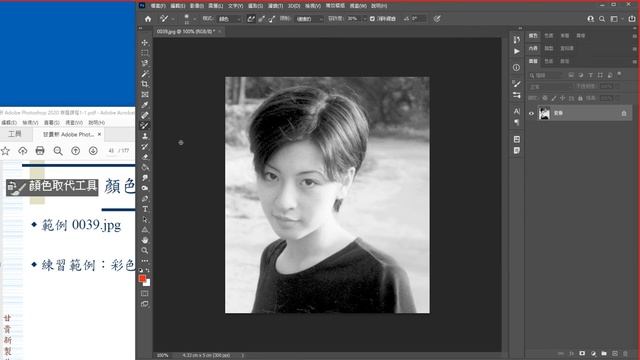Open the Mode dropdown in options bar
Screen dimensions: 640x360
click(x=229, y=19)
